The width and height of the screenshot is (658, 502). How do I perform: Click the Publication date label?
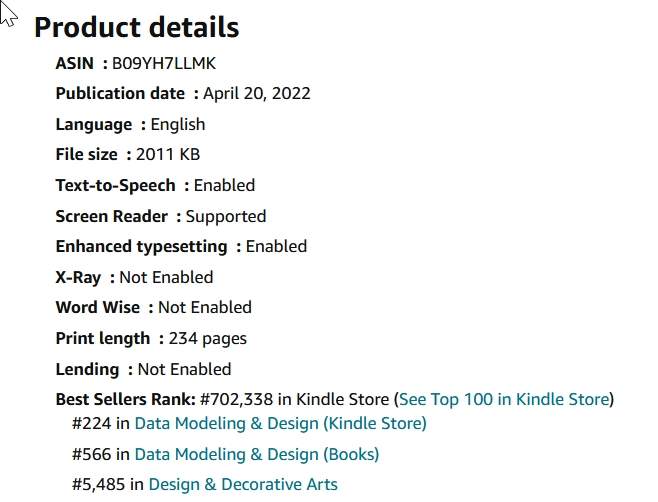120,94
